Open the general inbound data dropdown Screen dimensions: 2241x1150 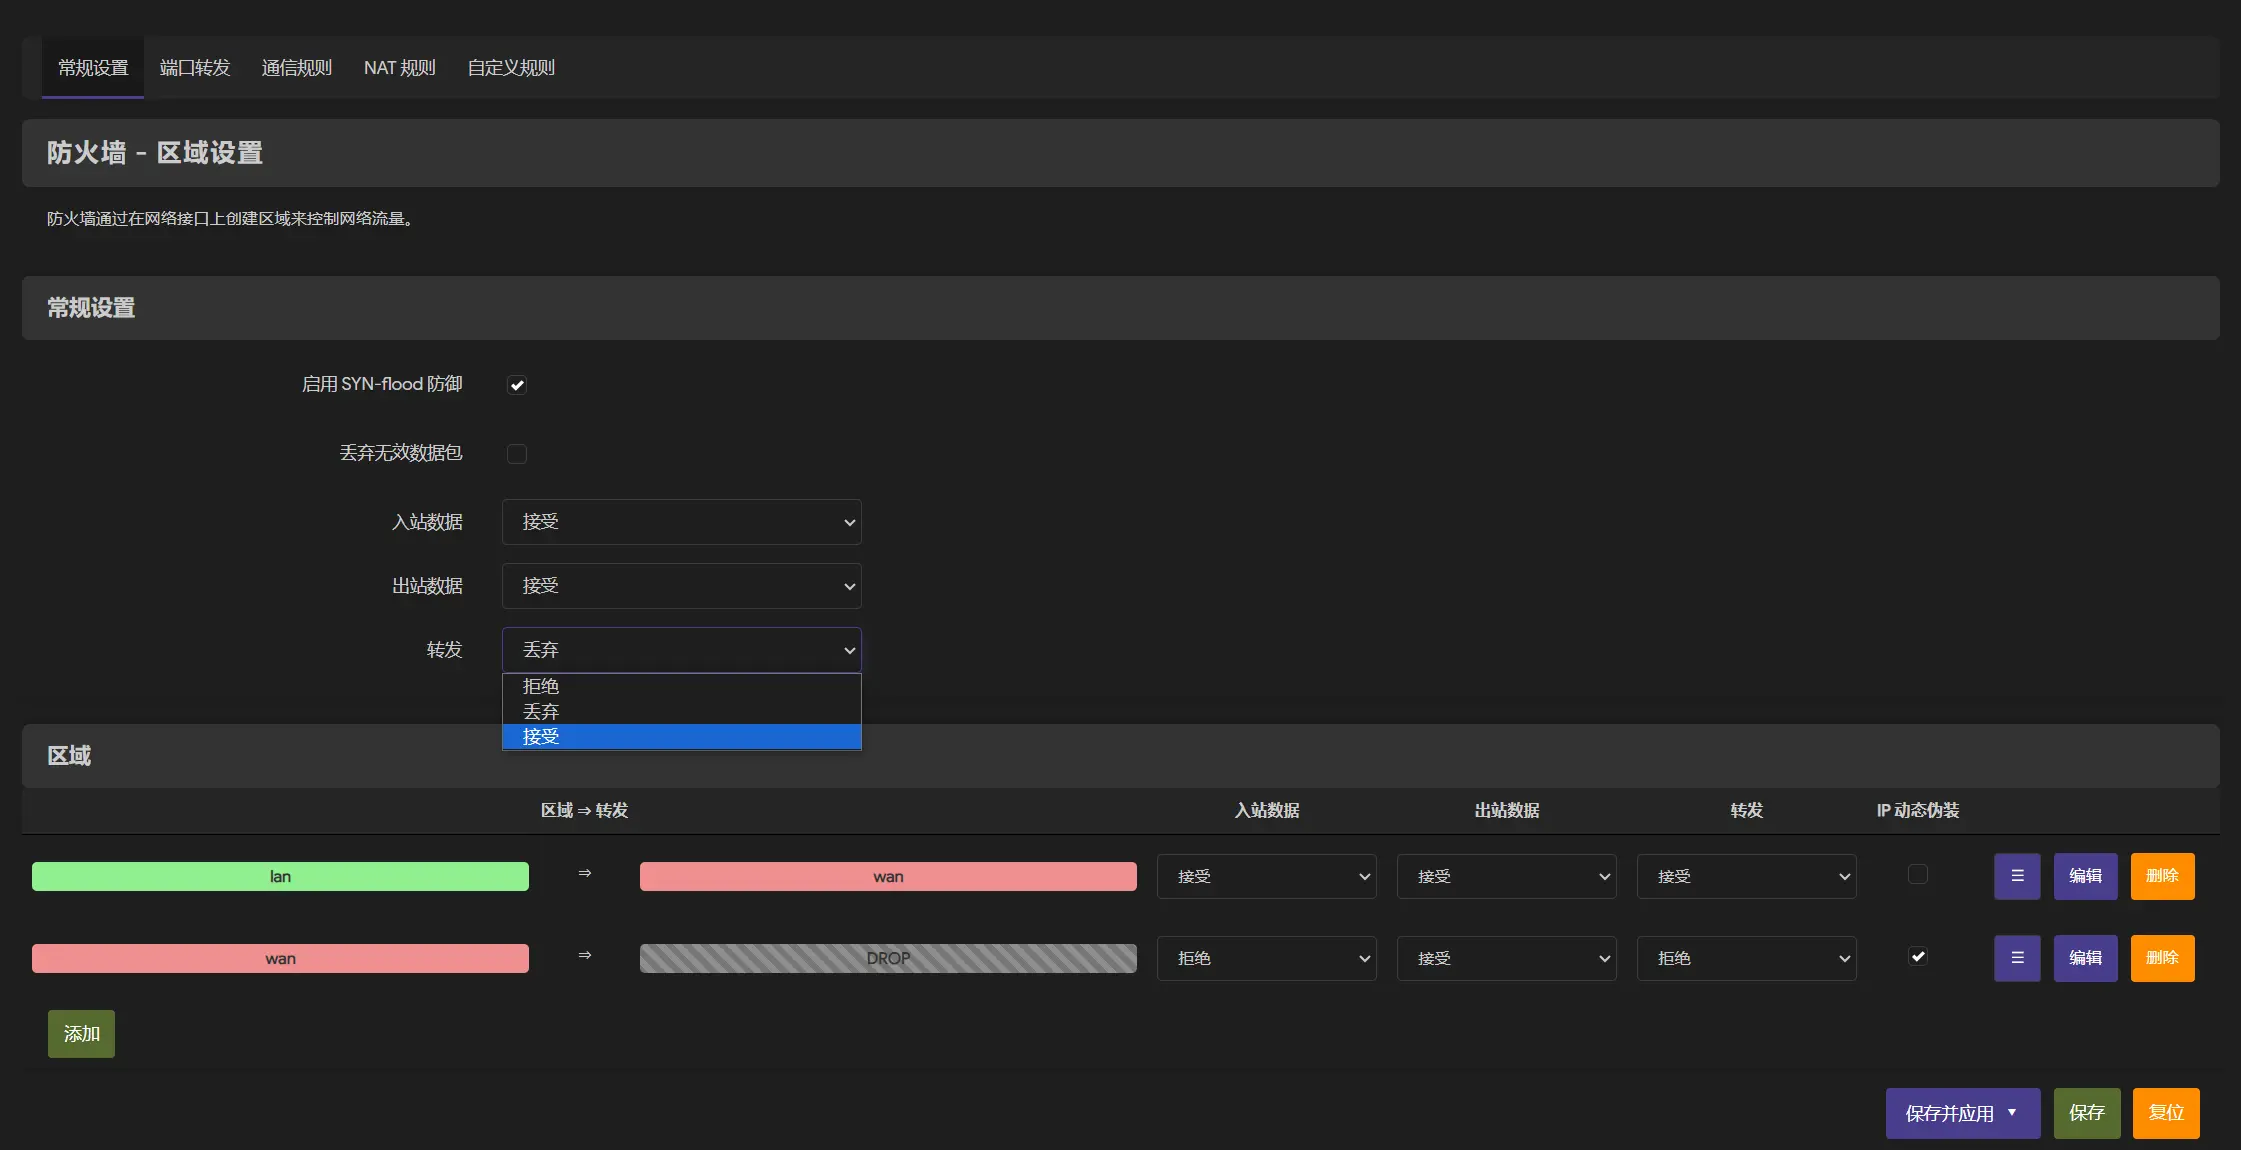(x=681, y=522)
